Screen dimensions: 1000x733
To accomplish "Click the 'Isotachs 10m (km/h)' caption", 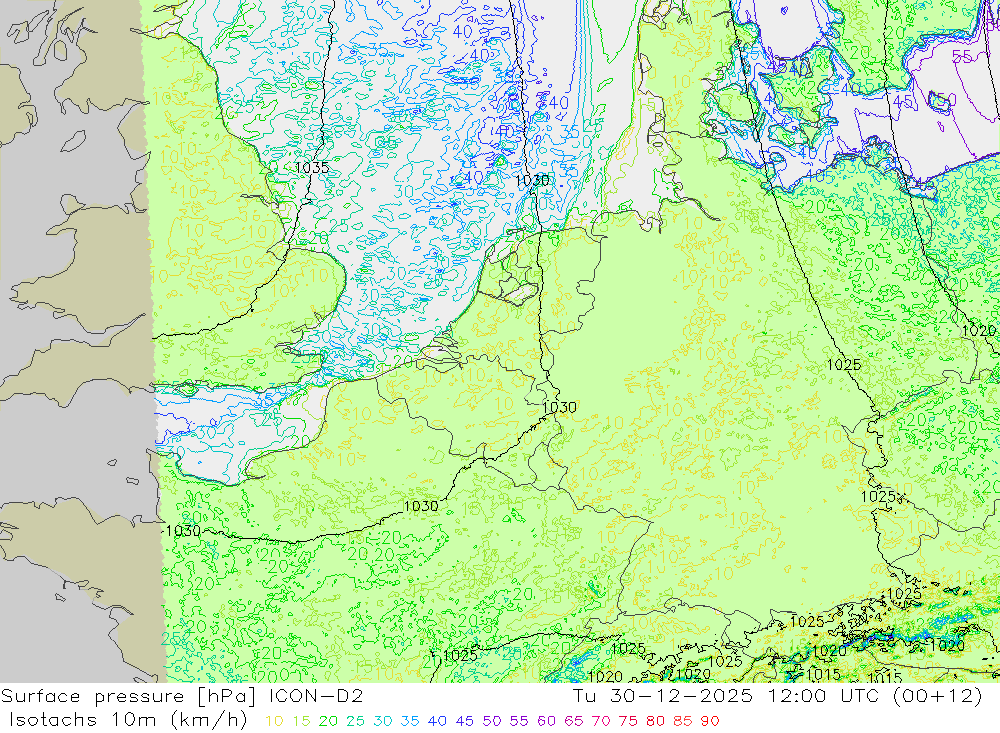I will point(128,720).
